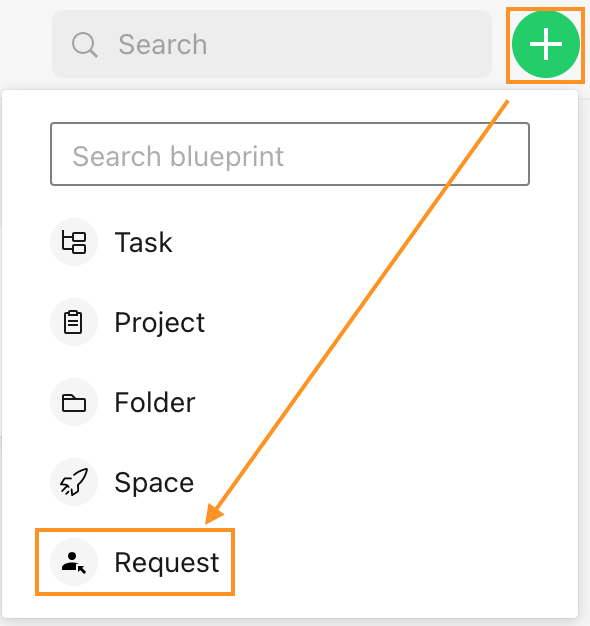The image size is (590, 626).
Task: Select the Task hierarchy icon
Action: [x=74, y=242]
